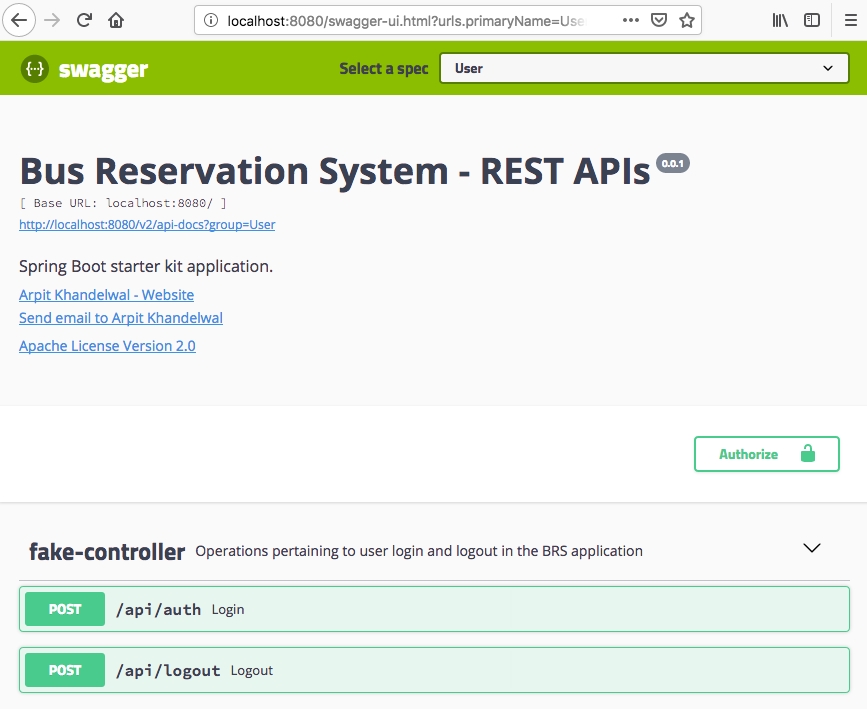Open the library bookshelf icon
The image size is (867, 709).
(x=780, y=20)
